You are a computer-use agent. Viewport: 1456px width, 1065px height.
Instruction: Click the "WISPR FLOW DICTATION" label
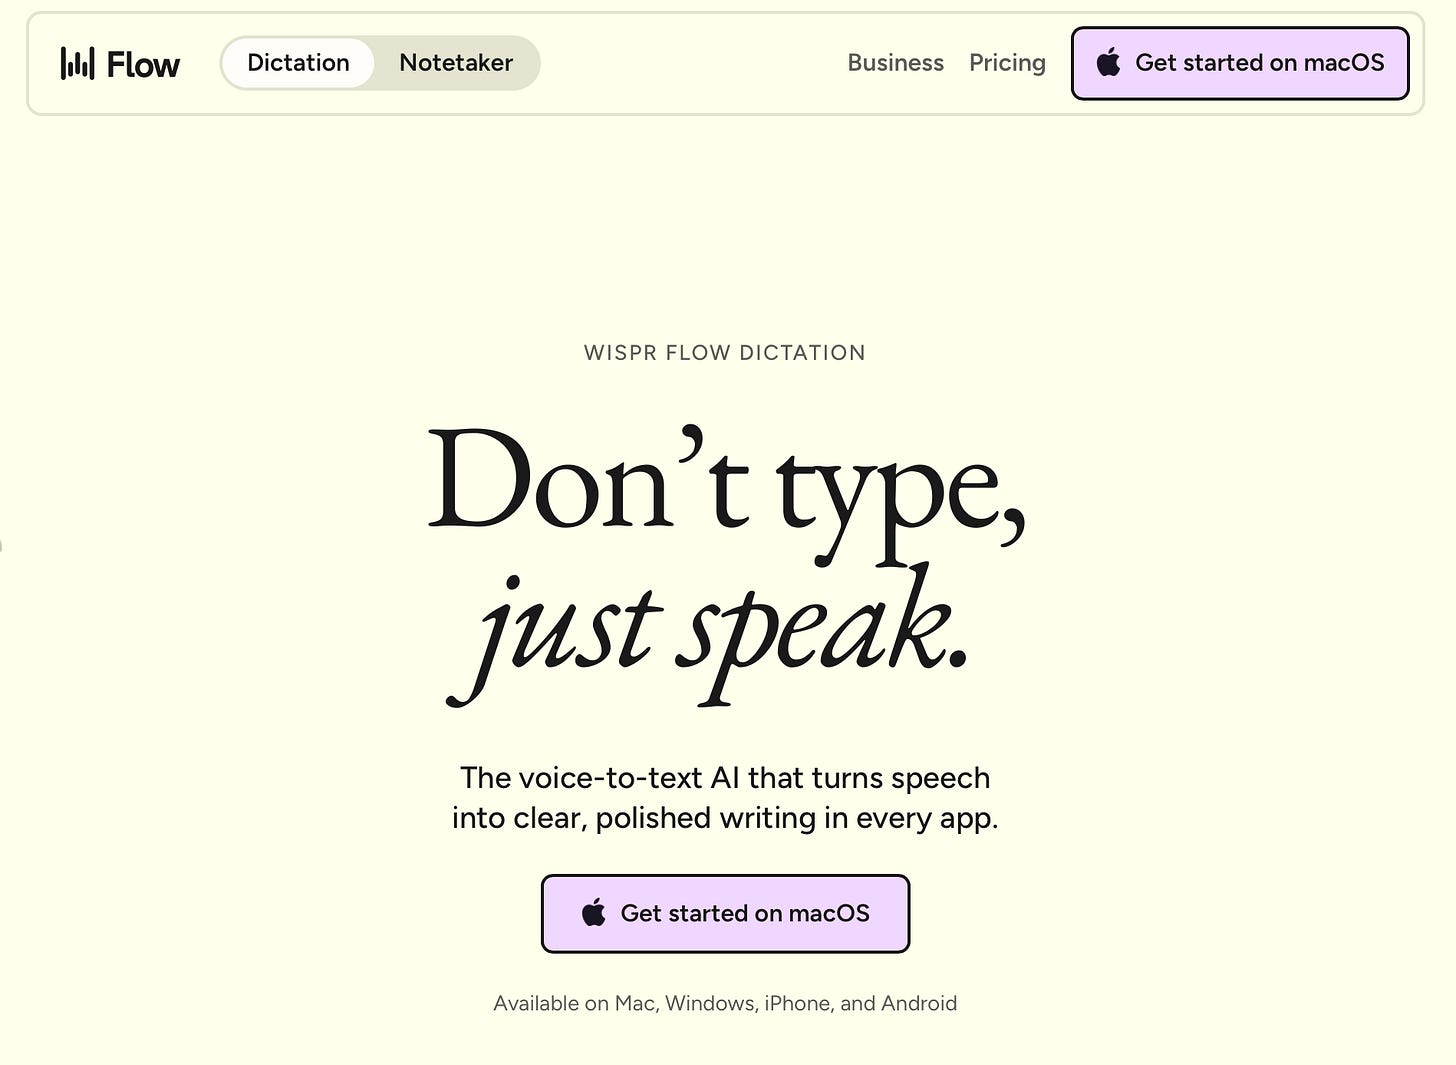[725, 353]
